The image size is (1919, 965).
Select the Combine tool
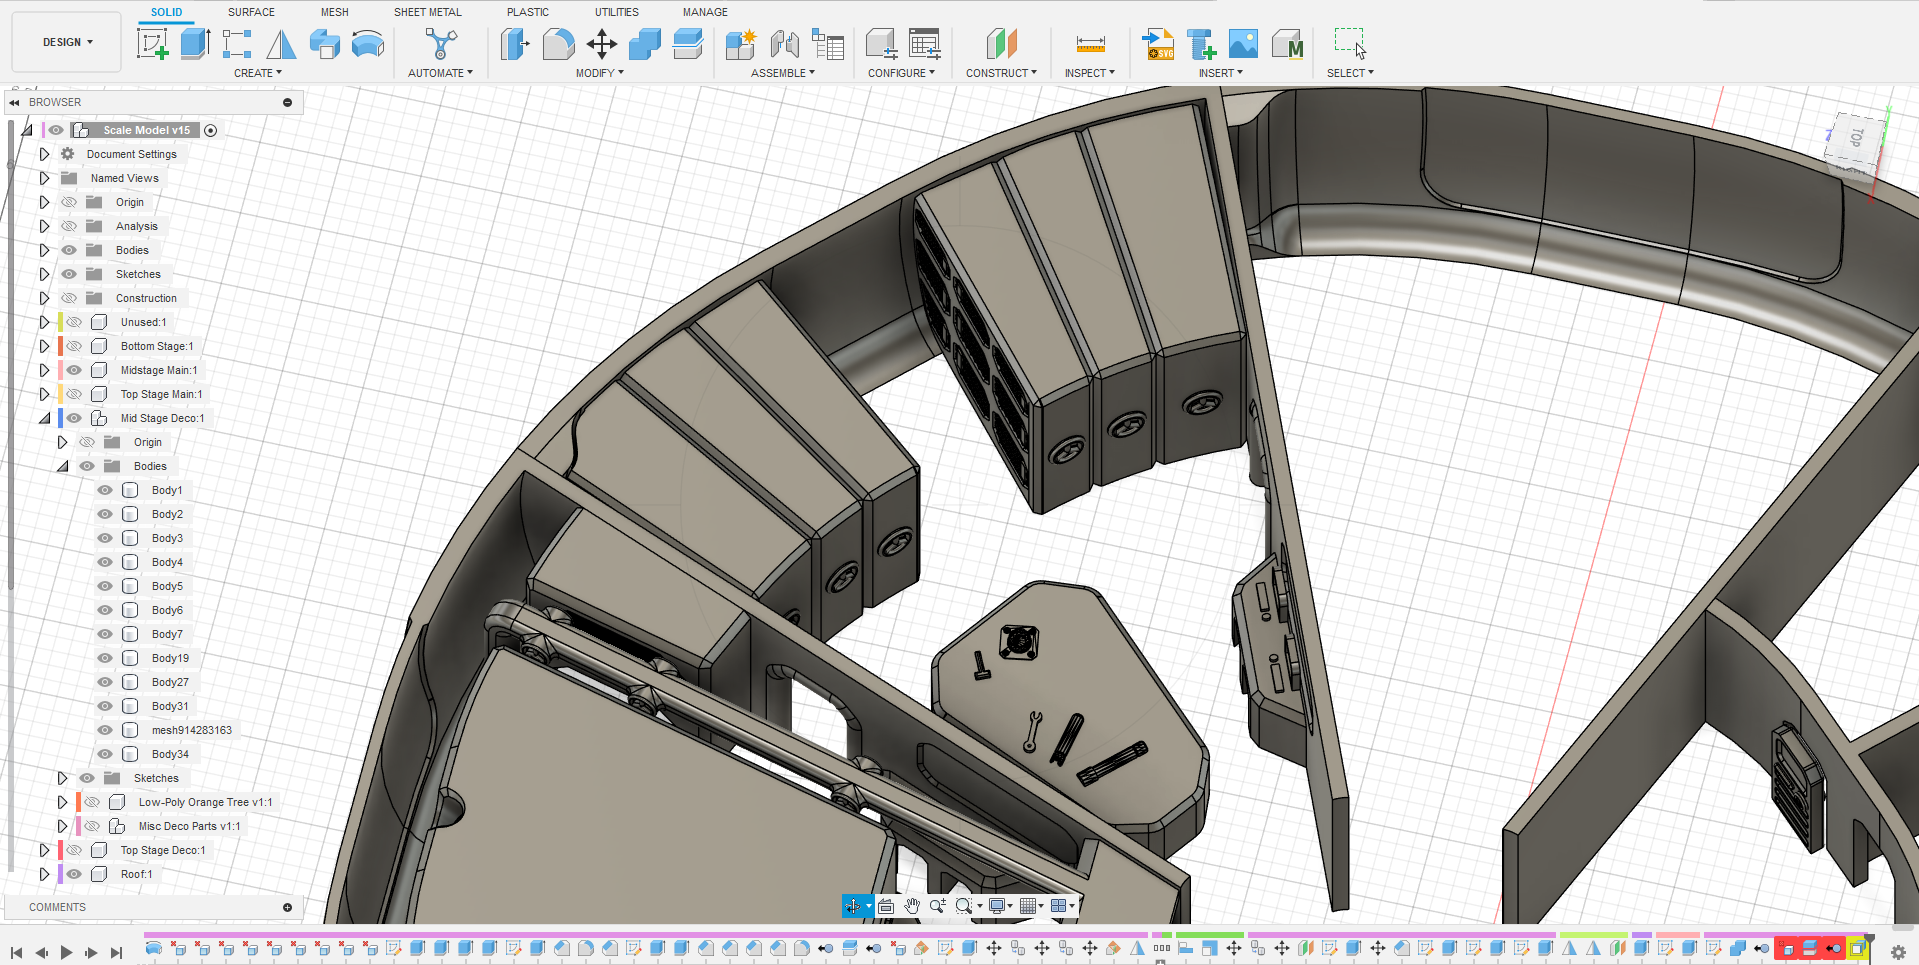point(644,44)
